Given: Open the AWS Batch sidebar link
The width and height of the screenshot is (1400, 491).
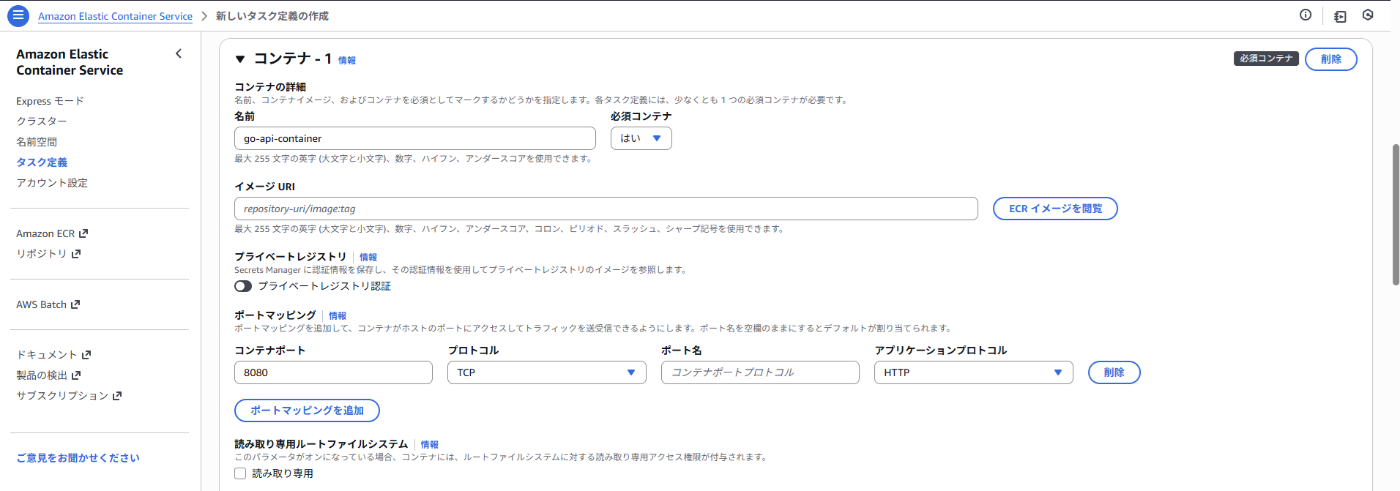Looking at the screenshot, I should coord(41,304).
